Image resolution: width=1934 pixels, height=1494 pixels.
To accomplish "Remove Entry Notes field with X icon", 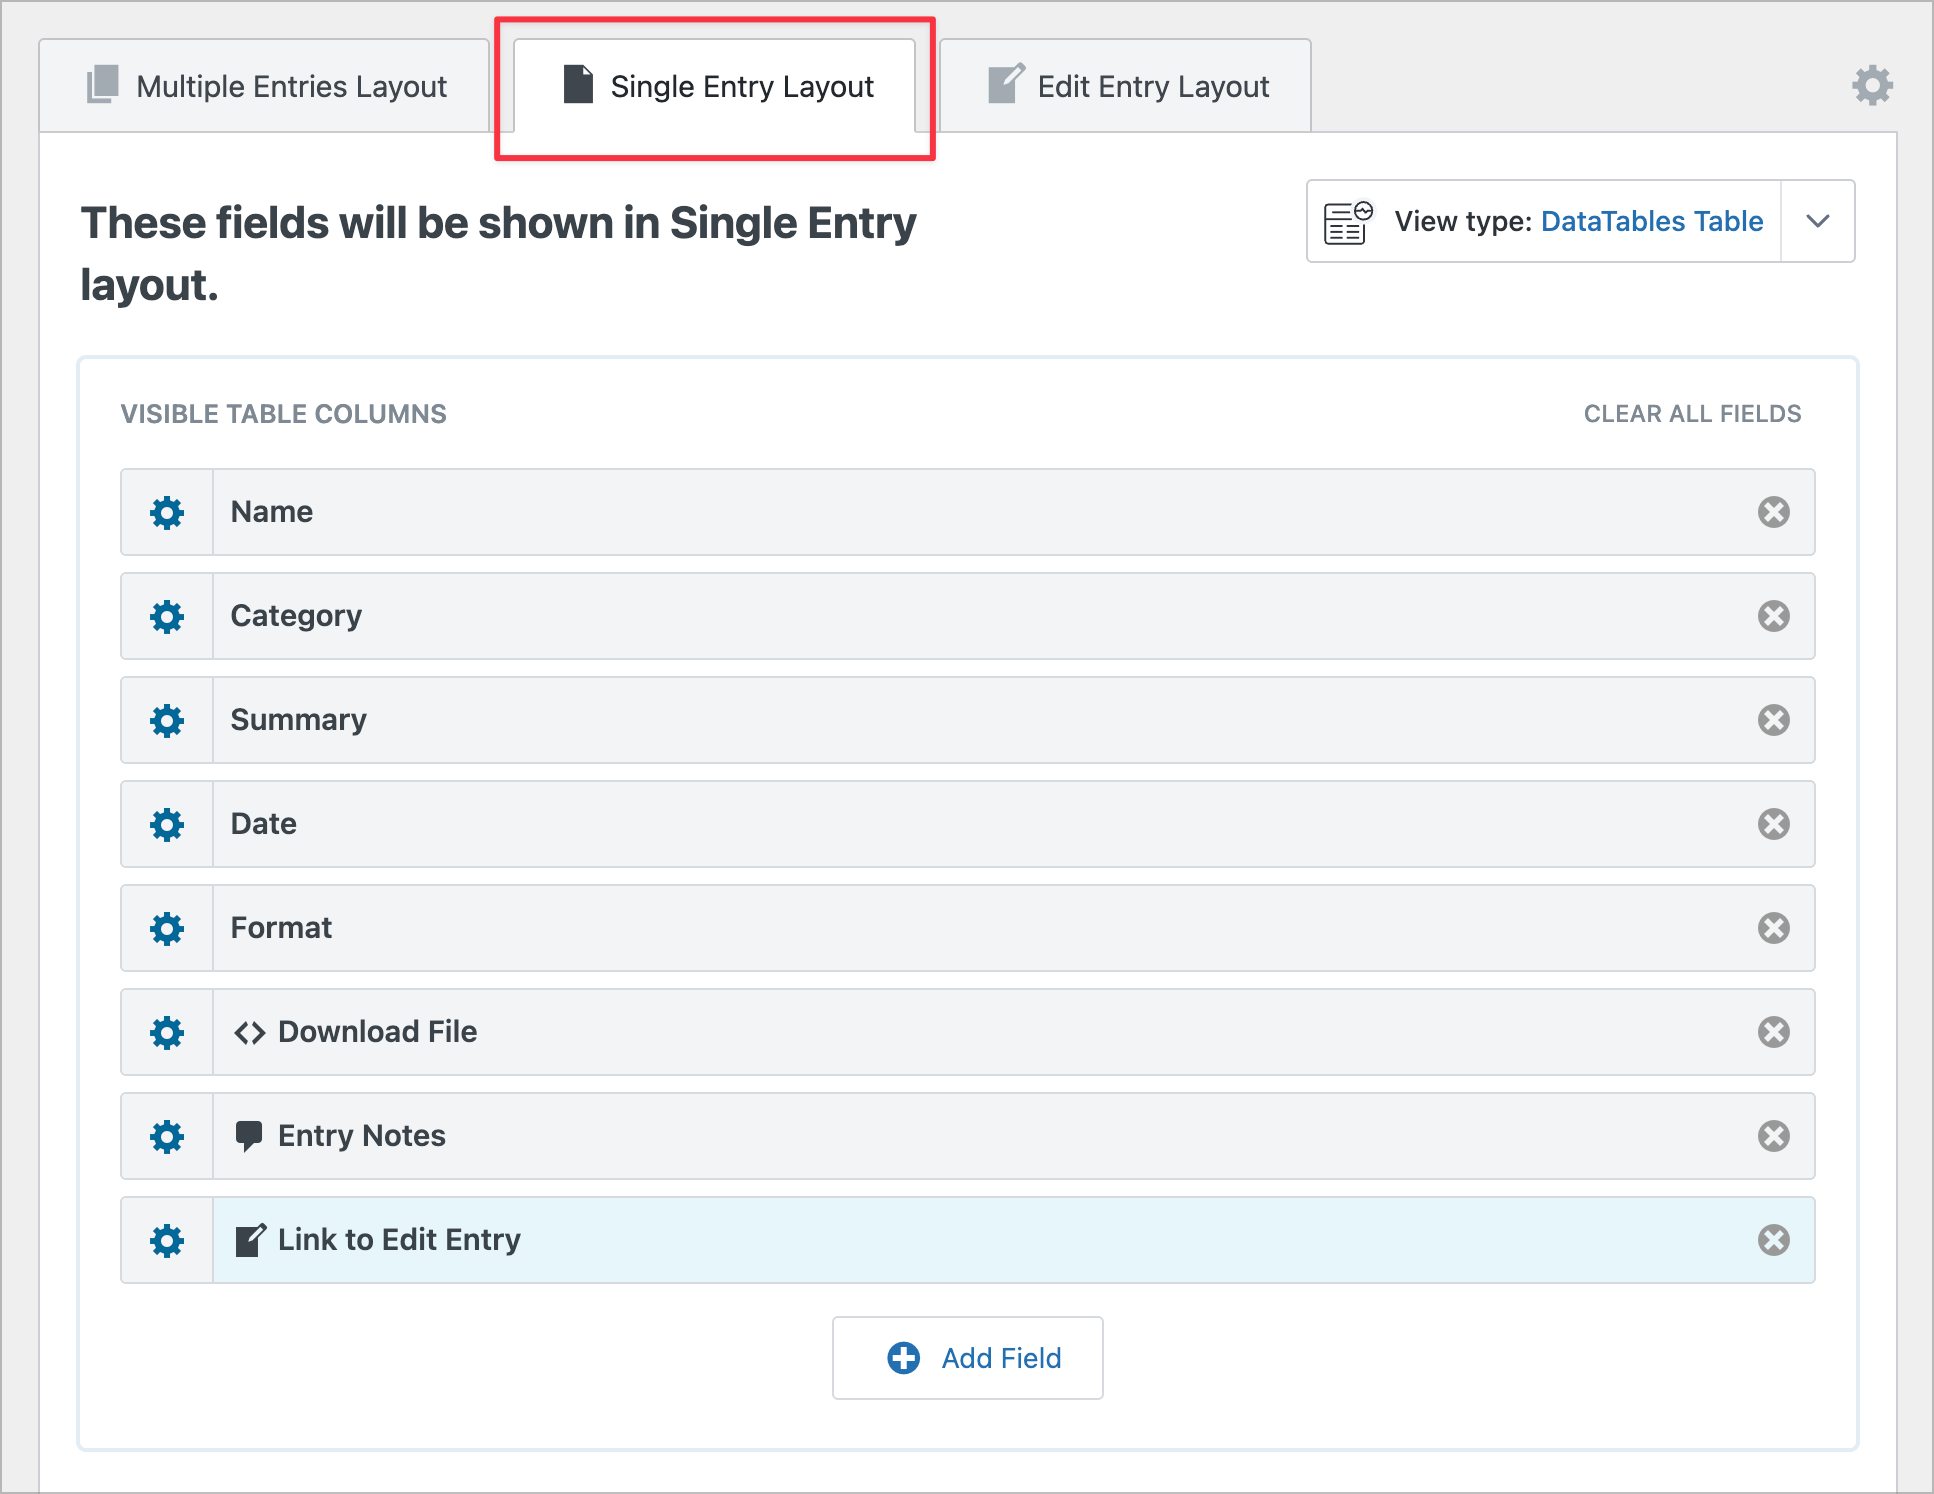I will click(x=1773, y=1136).
